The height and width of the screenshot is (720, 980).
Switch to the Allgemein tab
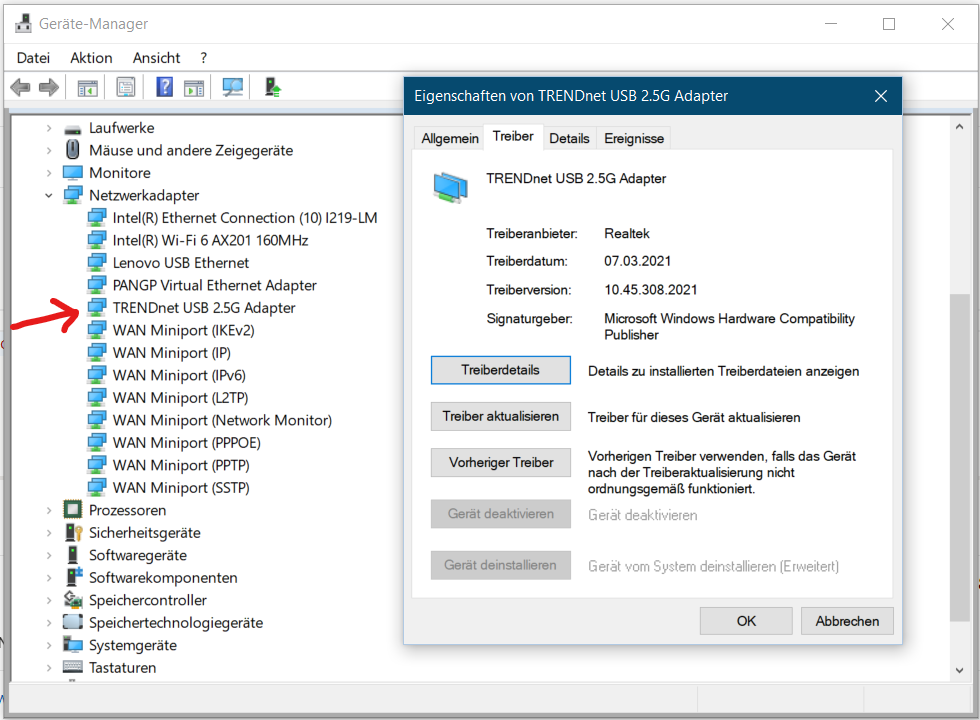pos(450,138)
